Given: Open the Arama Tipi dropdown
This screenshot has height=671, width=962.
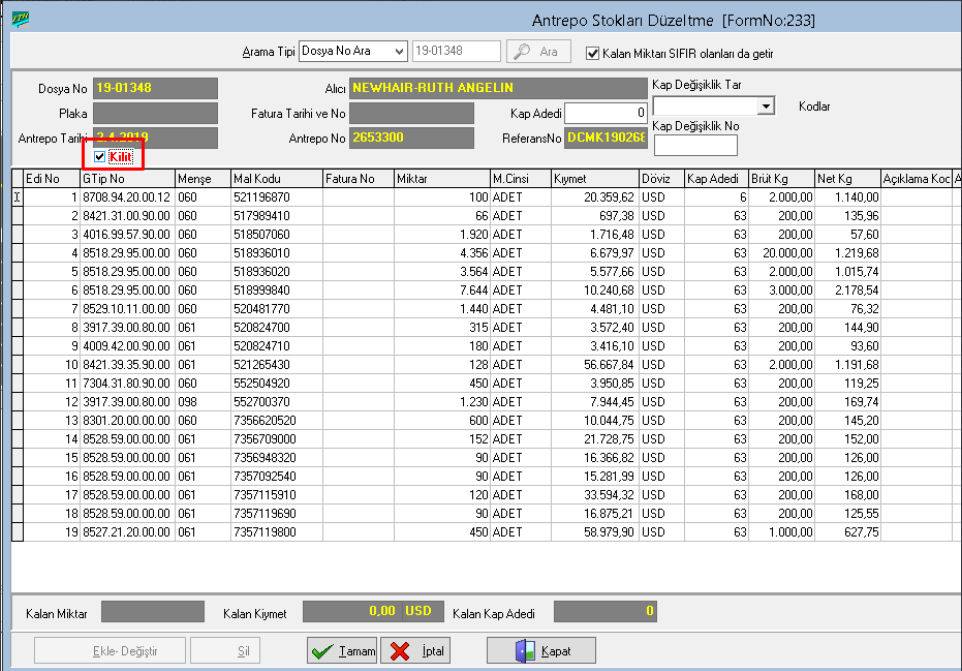Looking at the screenshot, I should click(399, 52).
